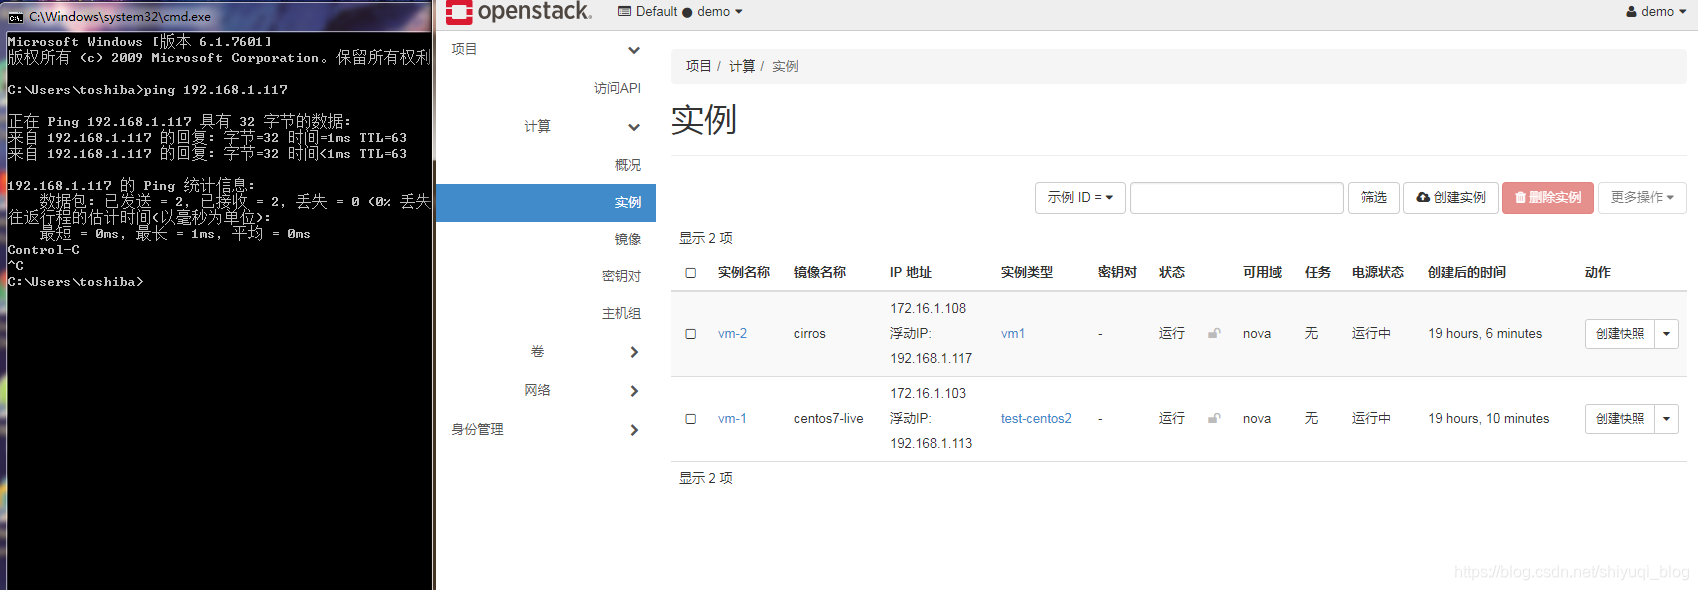Click the 创建实例 button
1698x590 pixels.
tap(1450, 198)
